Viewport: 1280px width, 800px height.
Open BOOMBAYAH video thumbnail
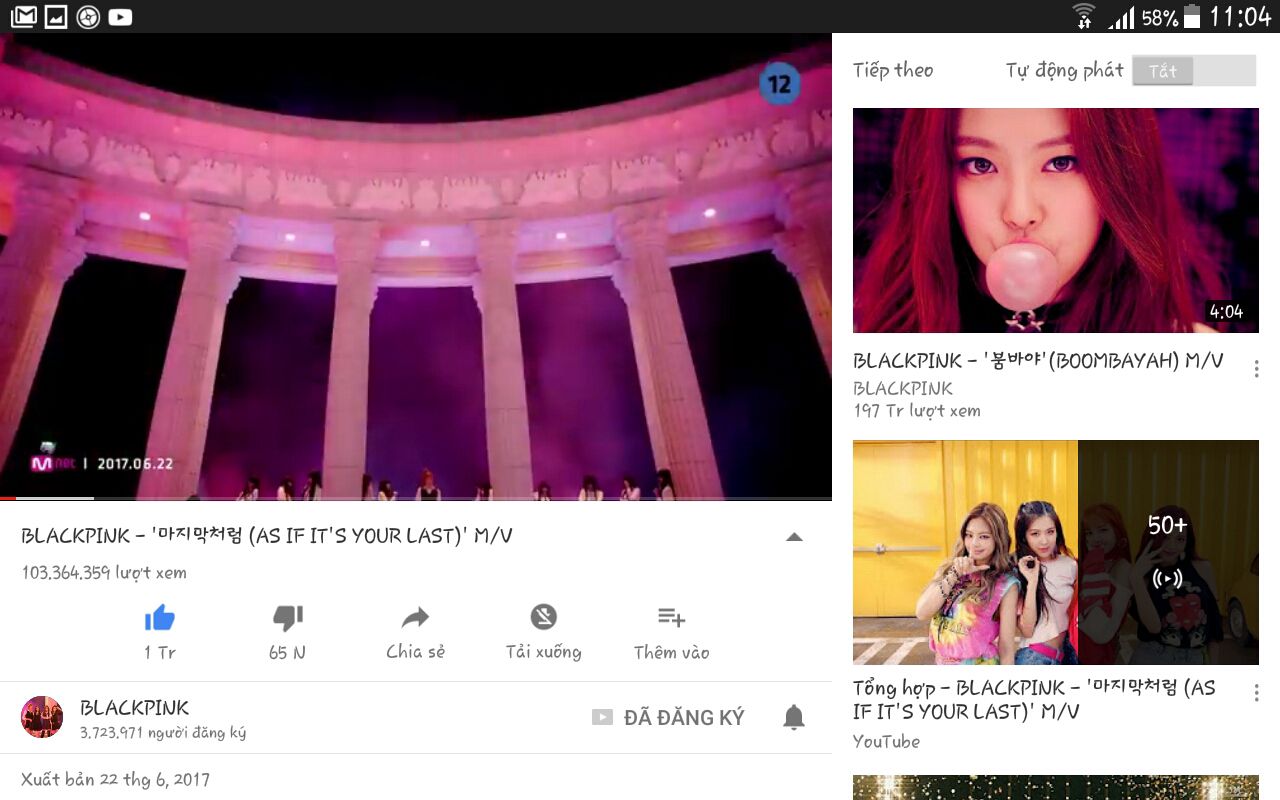tap(1056, 220)
